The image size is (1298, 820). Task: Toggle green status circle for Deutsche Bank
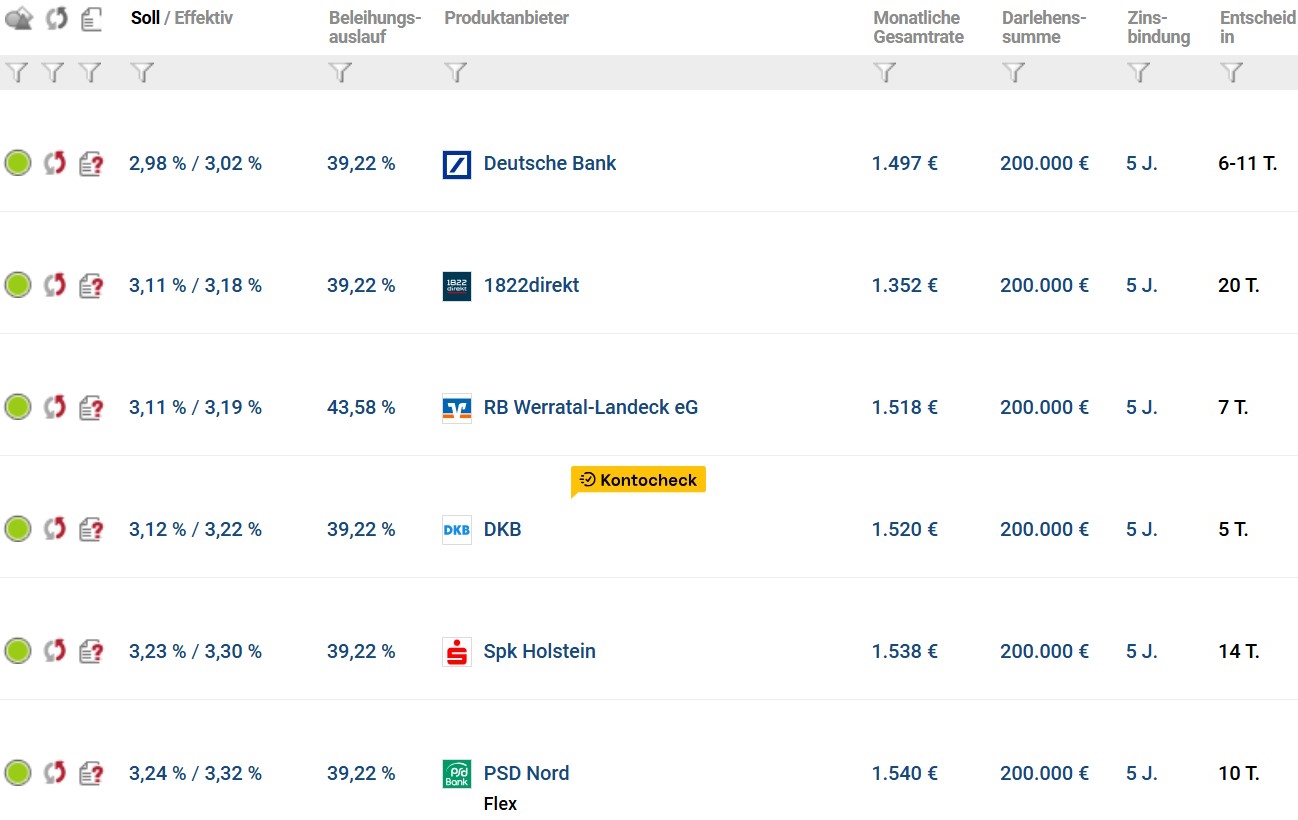pos(18,163)
